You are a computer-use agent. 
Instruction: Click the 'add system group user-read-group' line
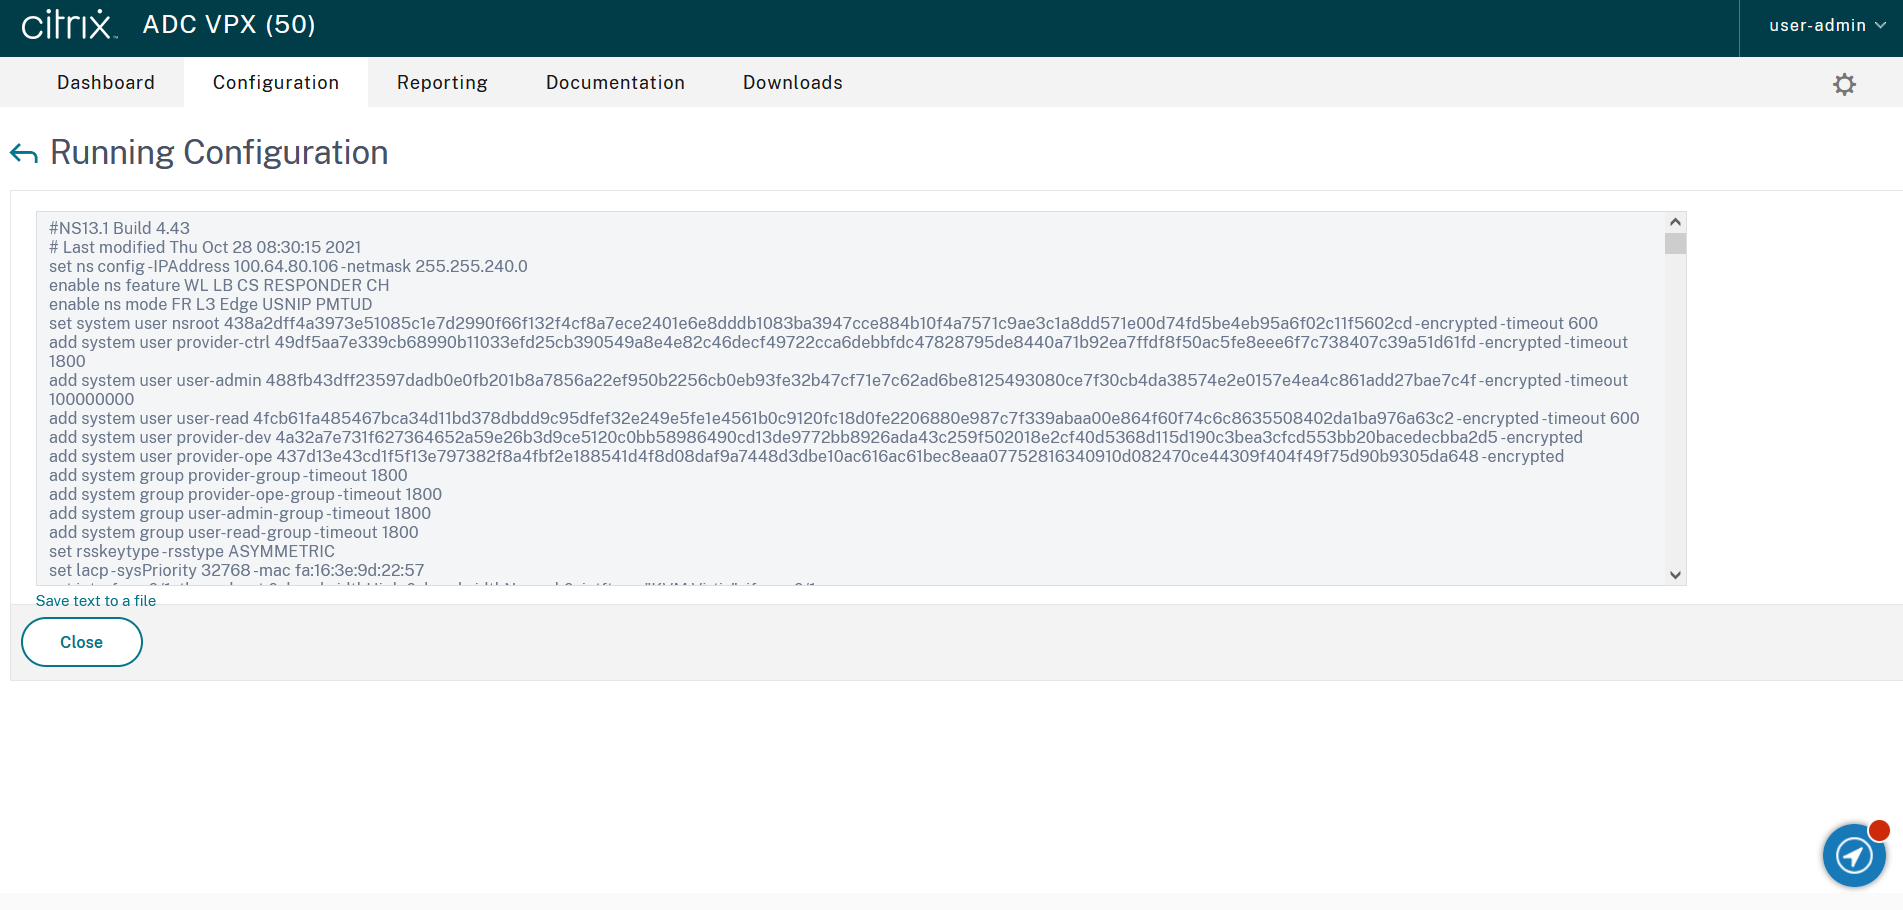(234, 532)
